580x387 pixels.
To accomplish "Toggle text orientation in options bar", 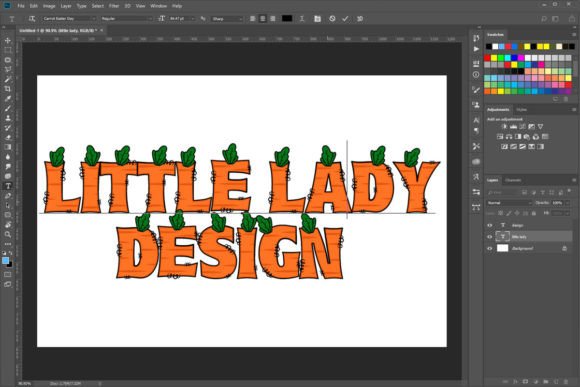I will [32, 18].
